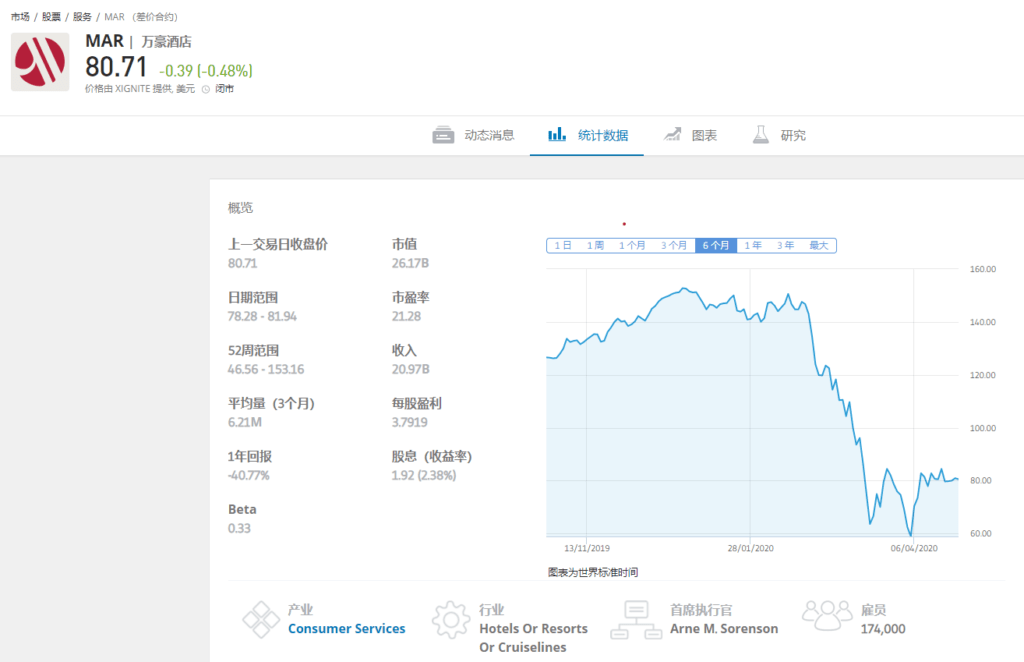Click the MAR stock price line chart

pyautogui.click(x=752, y=402)
